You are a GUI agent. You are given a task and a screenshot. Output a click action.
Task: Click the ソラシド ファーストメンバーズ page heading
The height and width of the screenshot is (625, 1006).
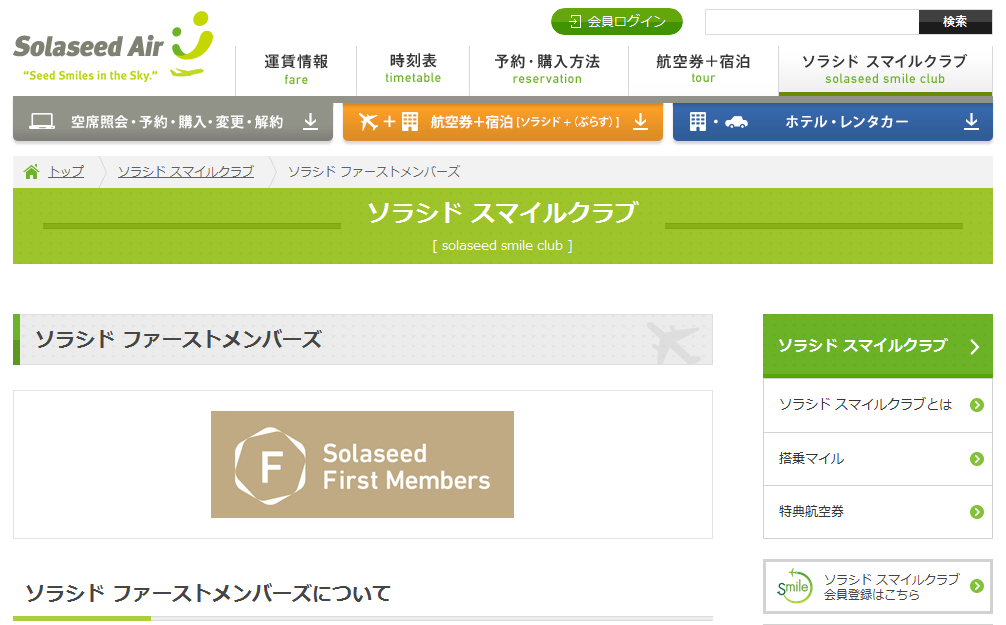[178, 339]
